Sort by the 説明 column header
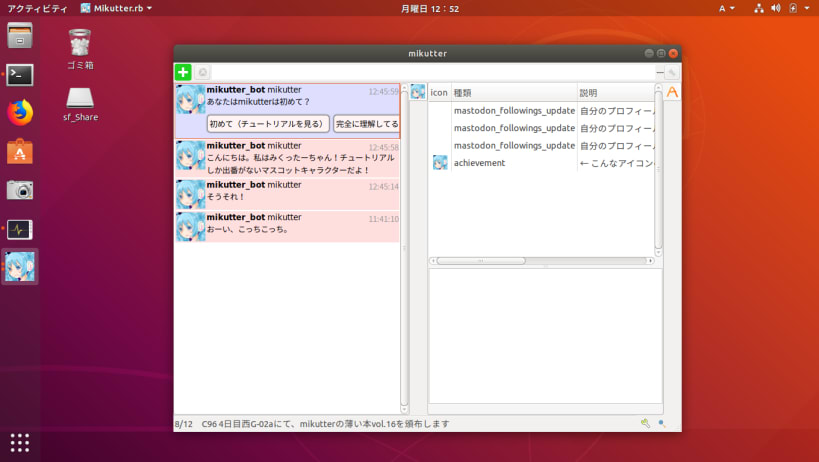819x462 pixels. pyautogui.click(x=615, y=92)
